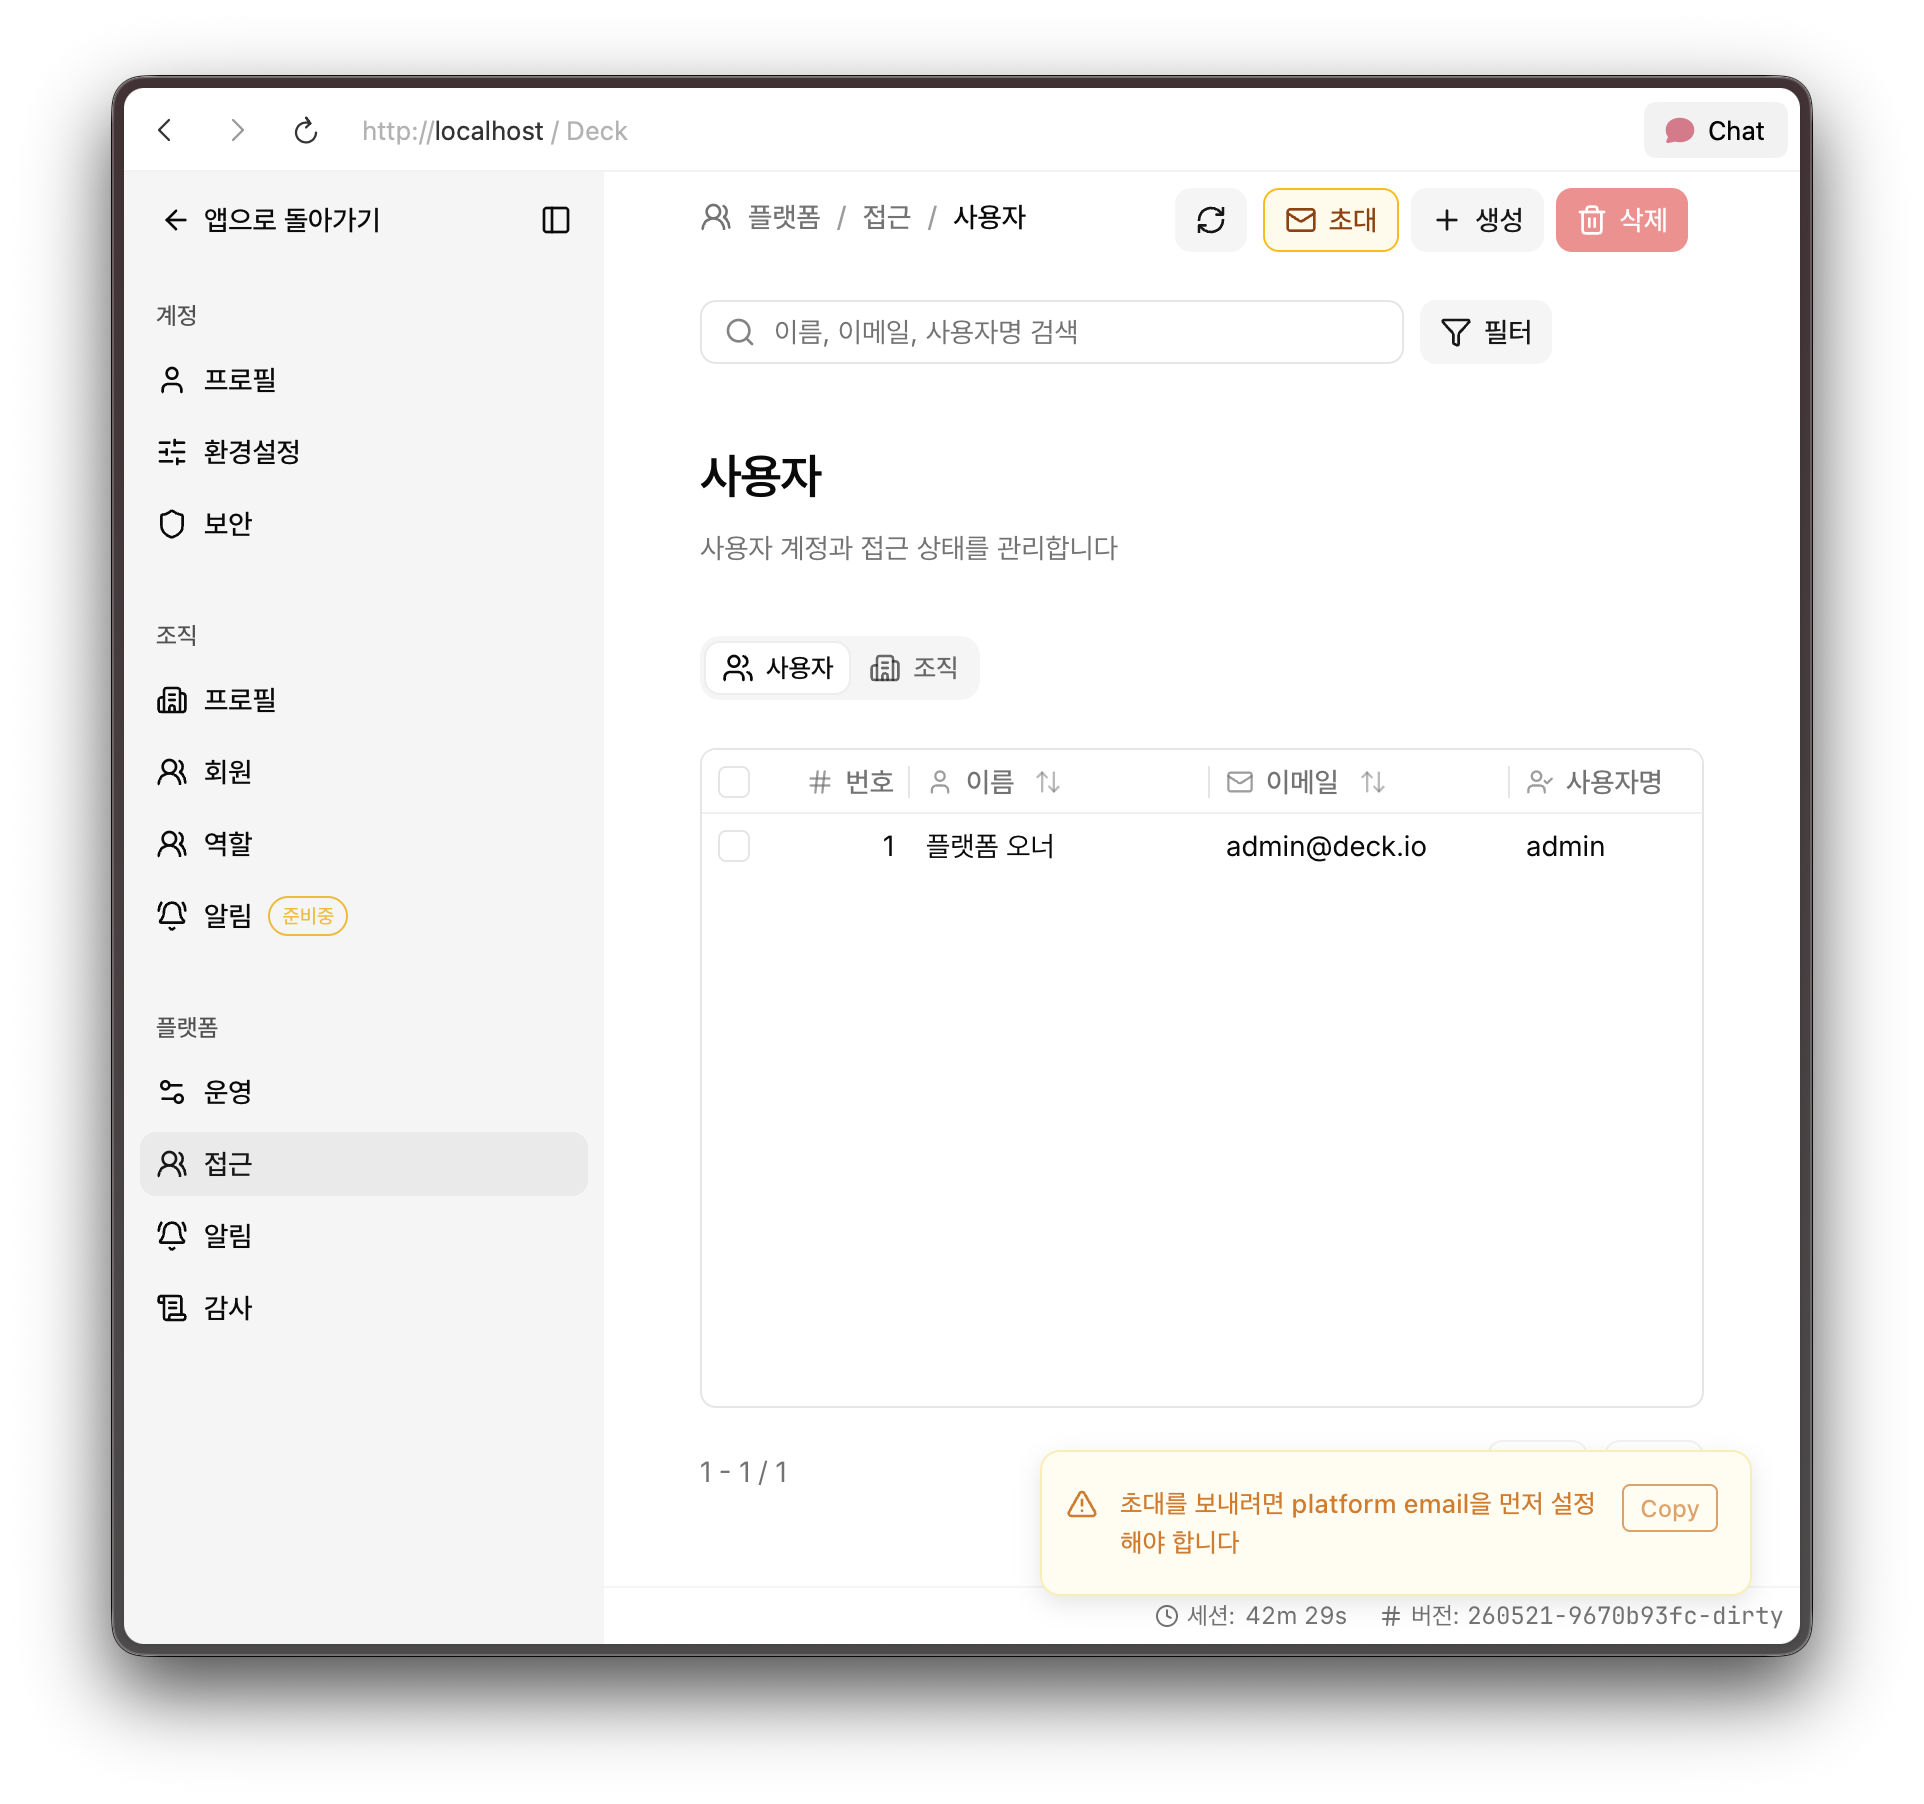Switch to the 사용자 tab
Screen dimensions: 1924x1804
pos(778,668)
